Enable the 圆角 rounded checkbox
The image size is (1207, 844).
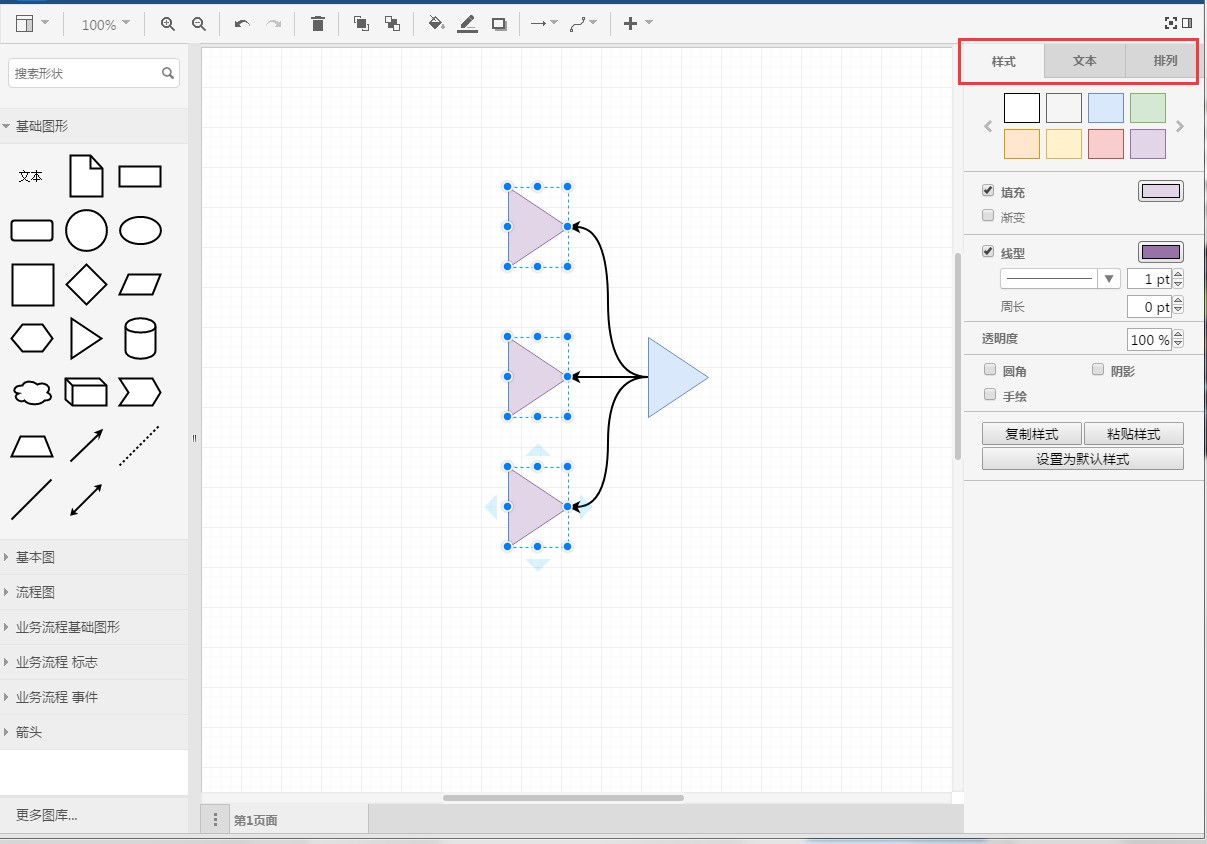click(989, 370)
